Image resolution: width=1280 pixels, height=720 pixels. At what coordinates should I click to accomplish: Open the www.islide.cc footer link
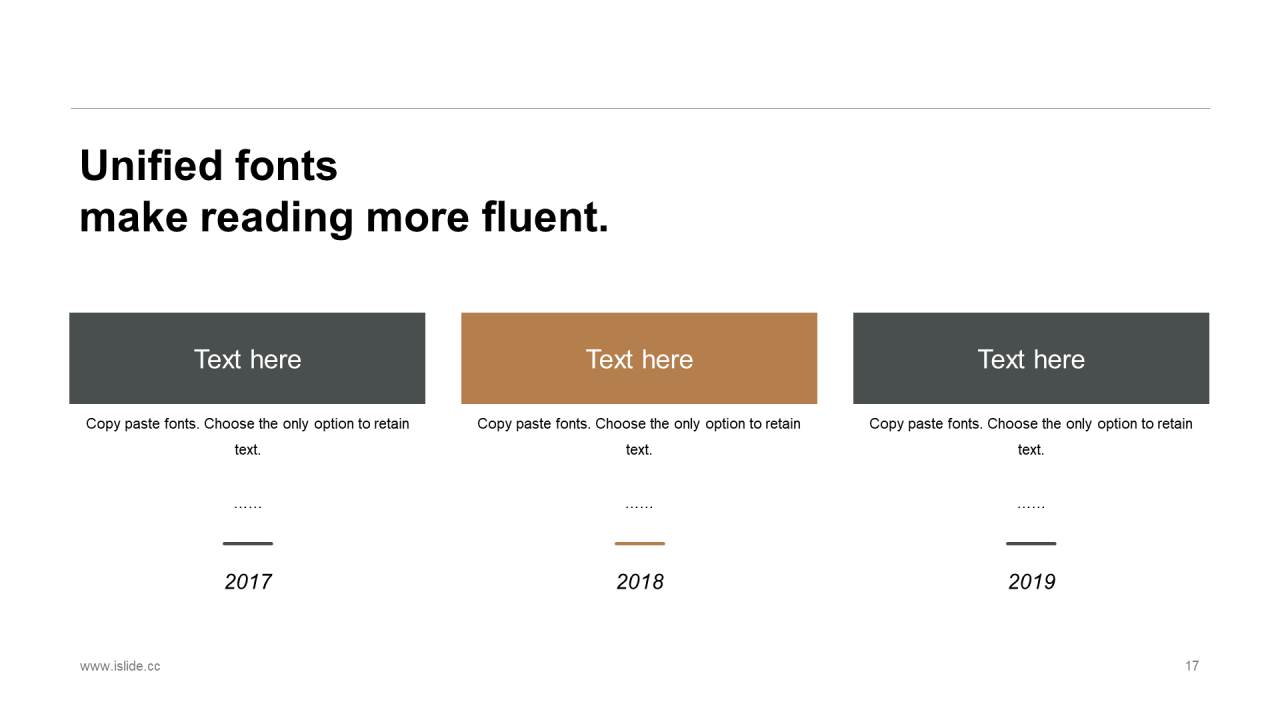click(120, 666)
